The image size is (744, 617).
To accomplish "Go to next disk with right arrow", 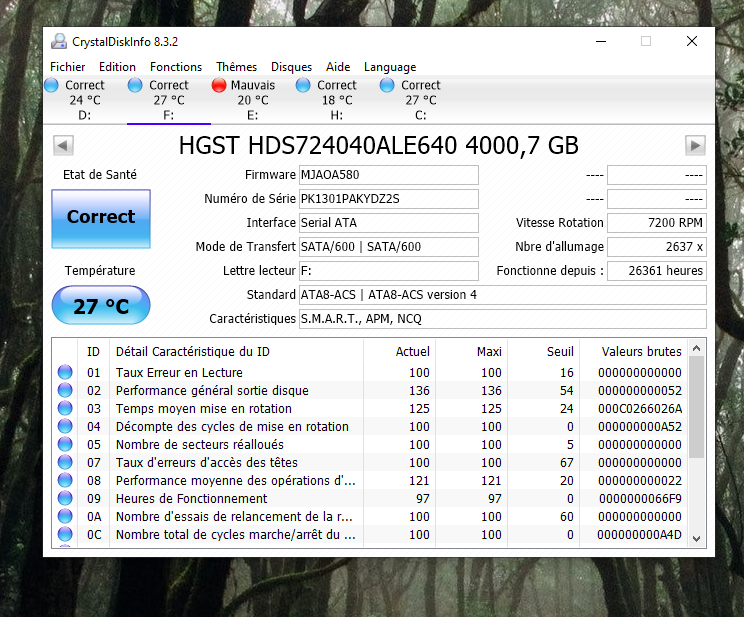I will tap(695, 145).
